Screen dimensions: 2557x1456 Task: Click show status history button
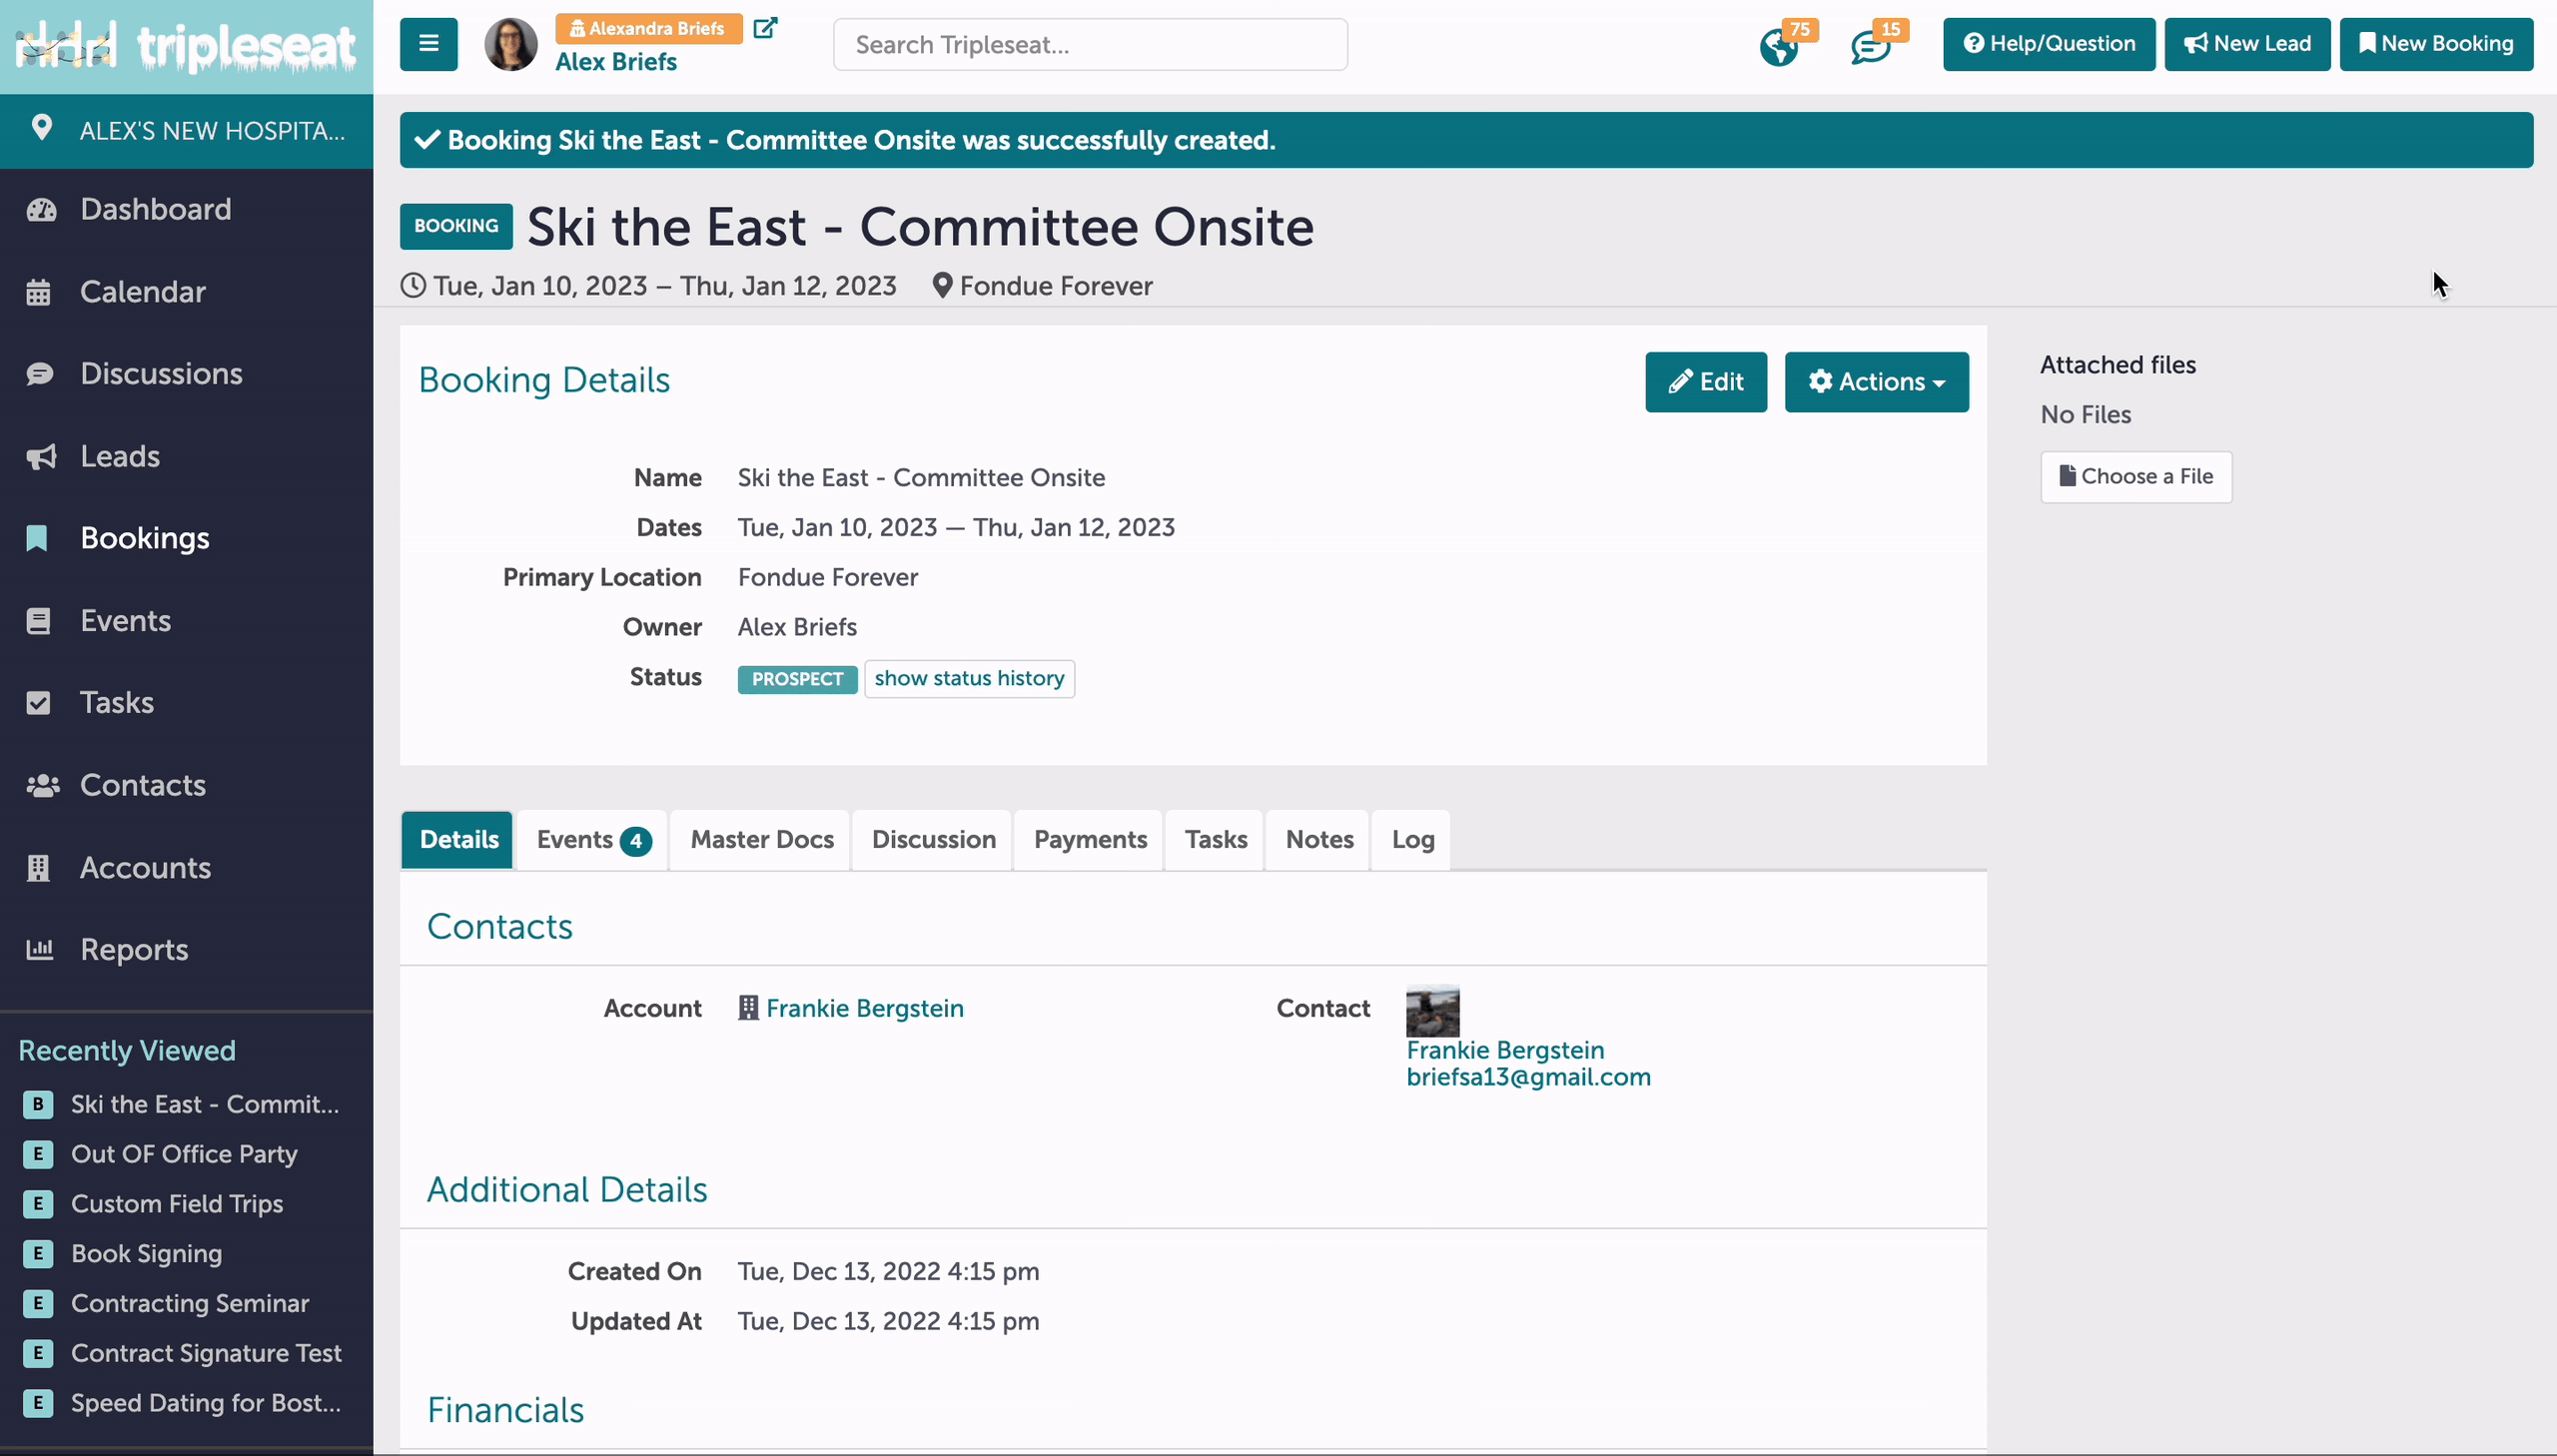click(969, 679)
